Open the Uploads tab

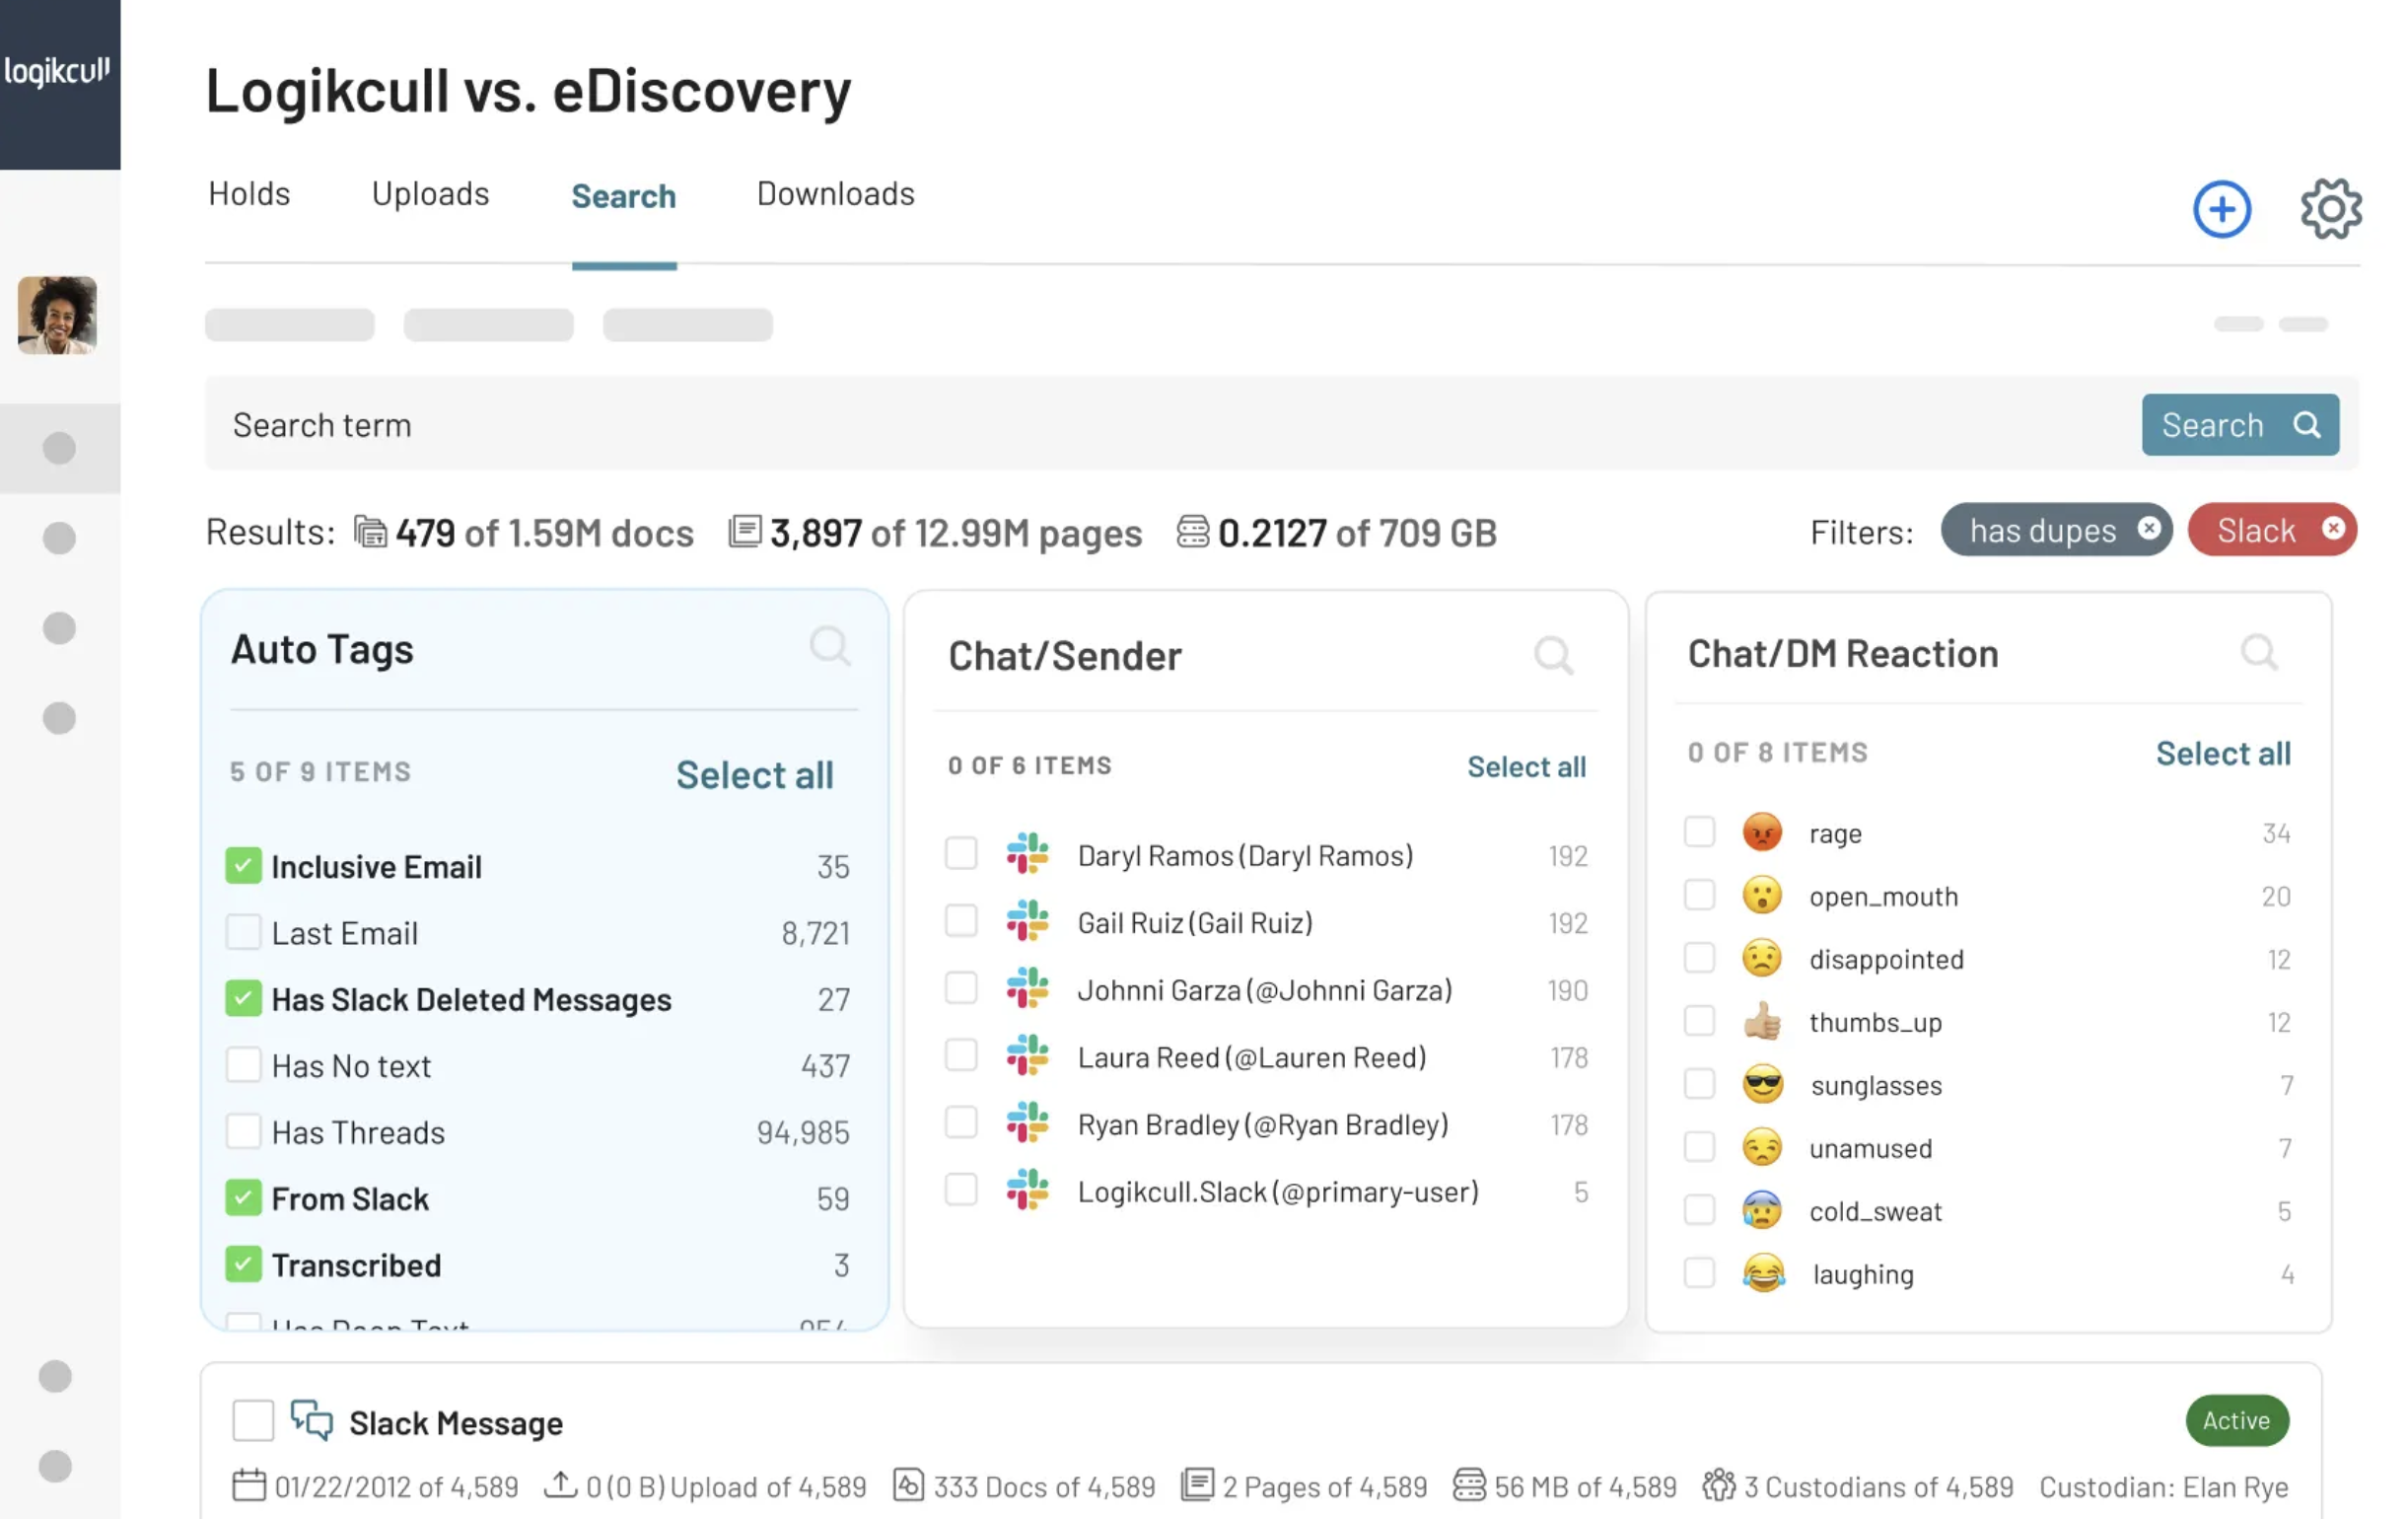pyautogui.click(x=431, y=194)
